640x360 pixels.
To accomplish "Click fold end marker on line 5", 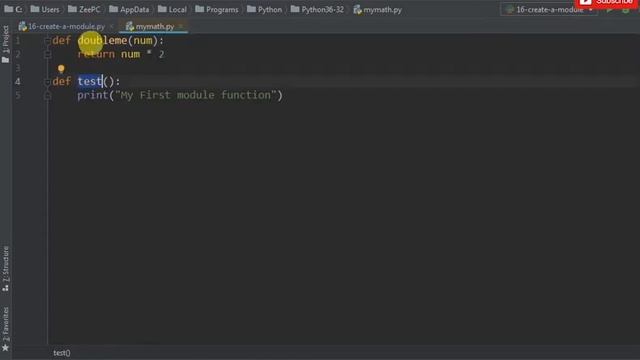I will 47,96.
